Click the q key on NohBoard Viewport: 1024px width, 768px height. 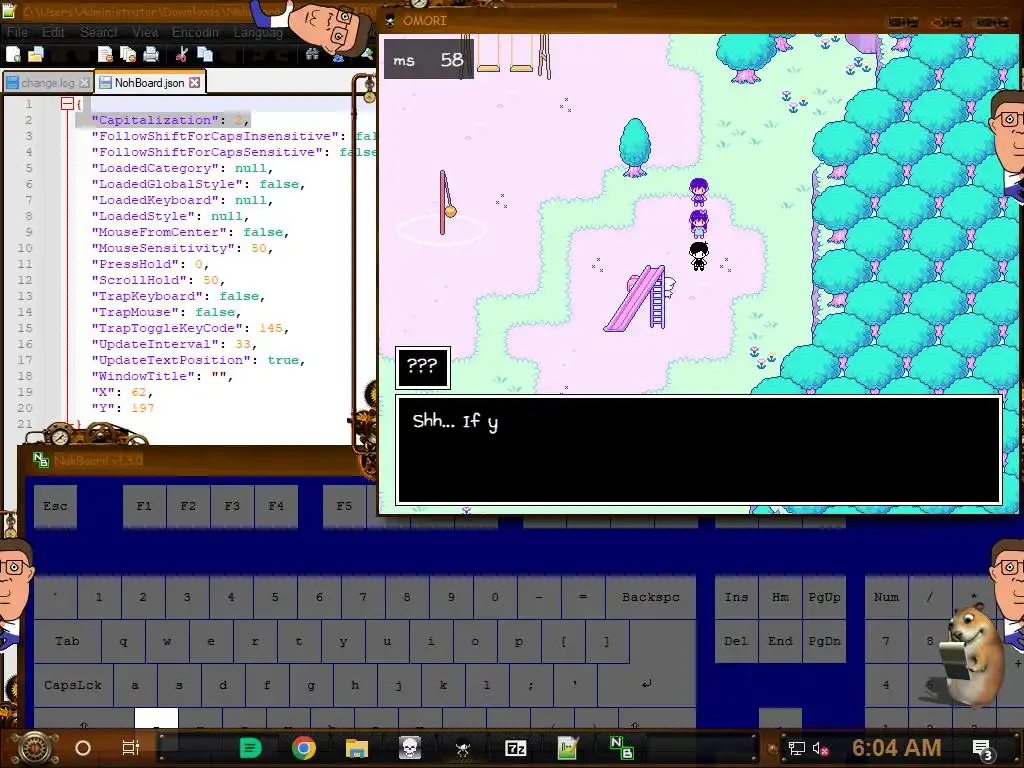coord(123,641)
